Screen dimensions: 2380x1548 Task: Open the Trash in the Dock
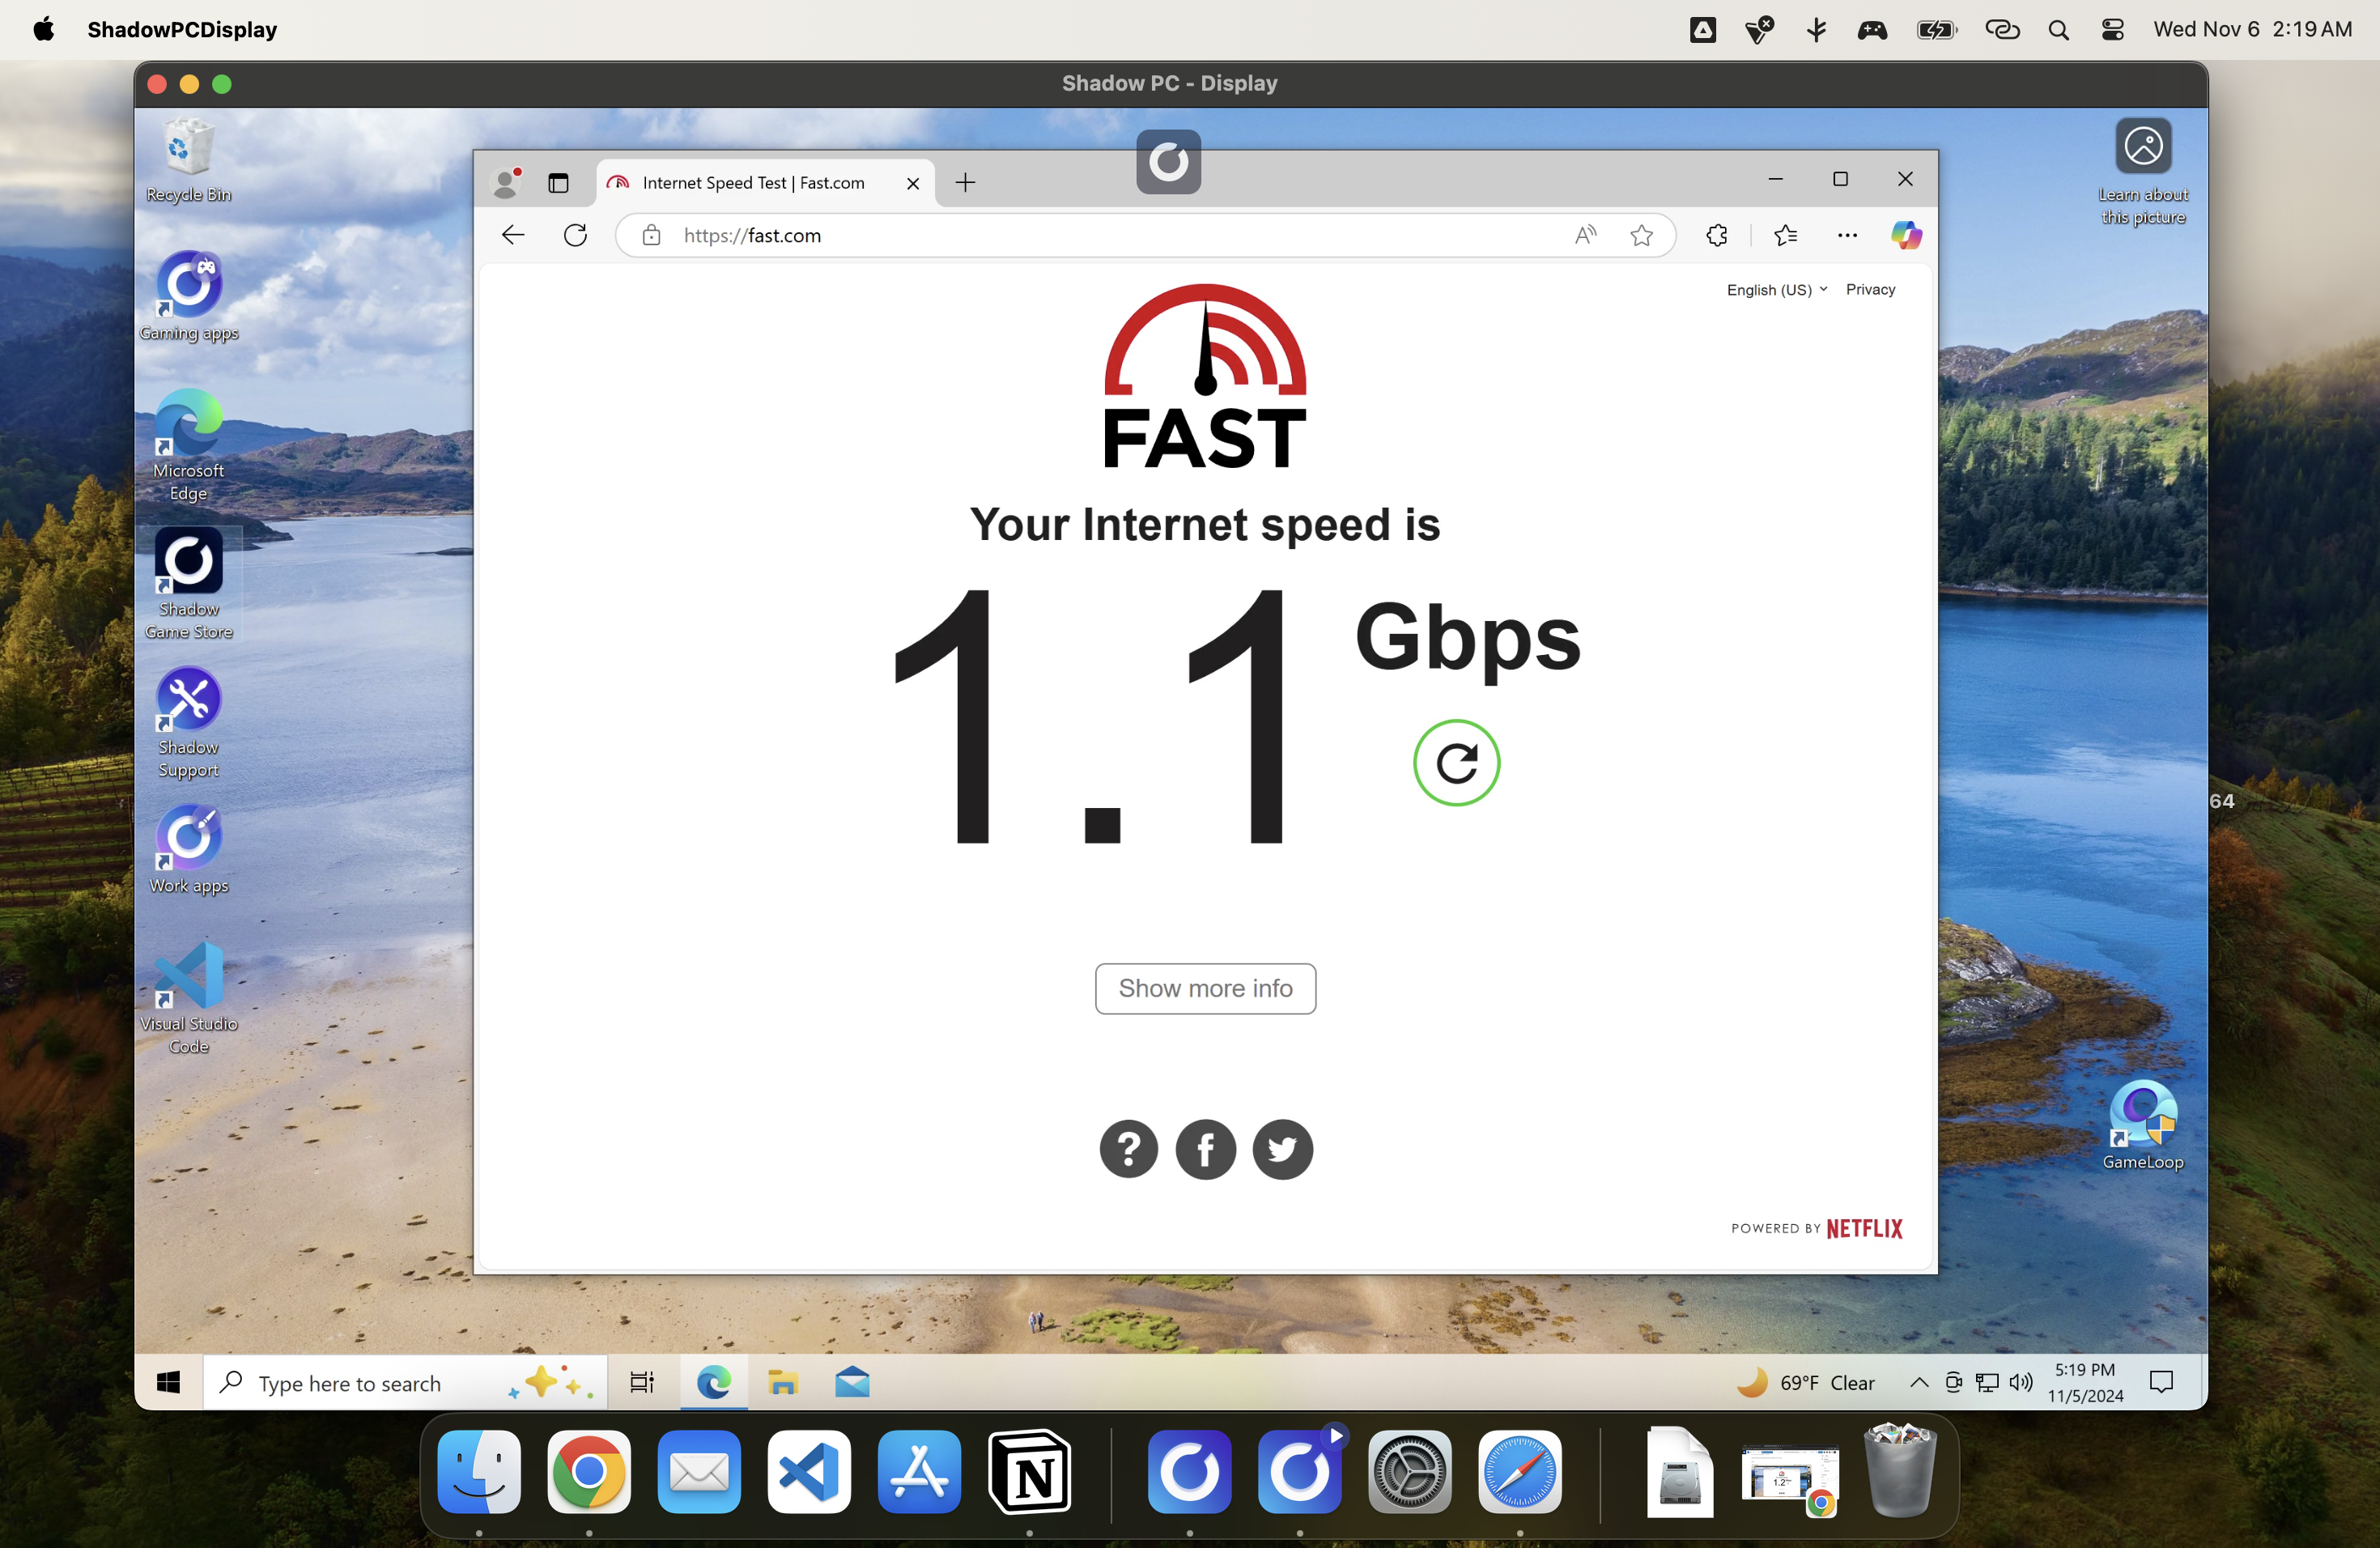tap(1900, 1472)
